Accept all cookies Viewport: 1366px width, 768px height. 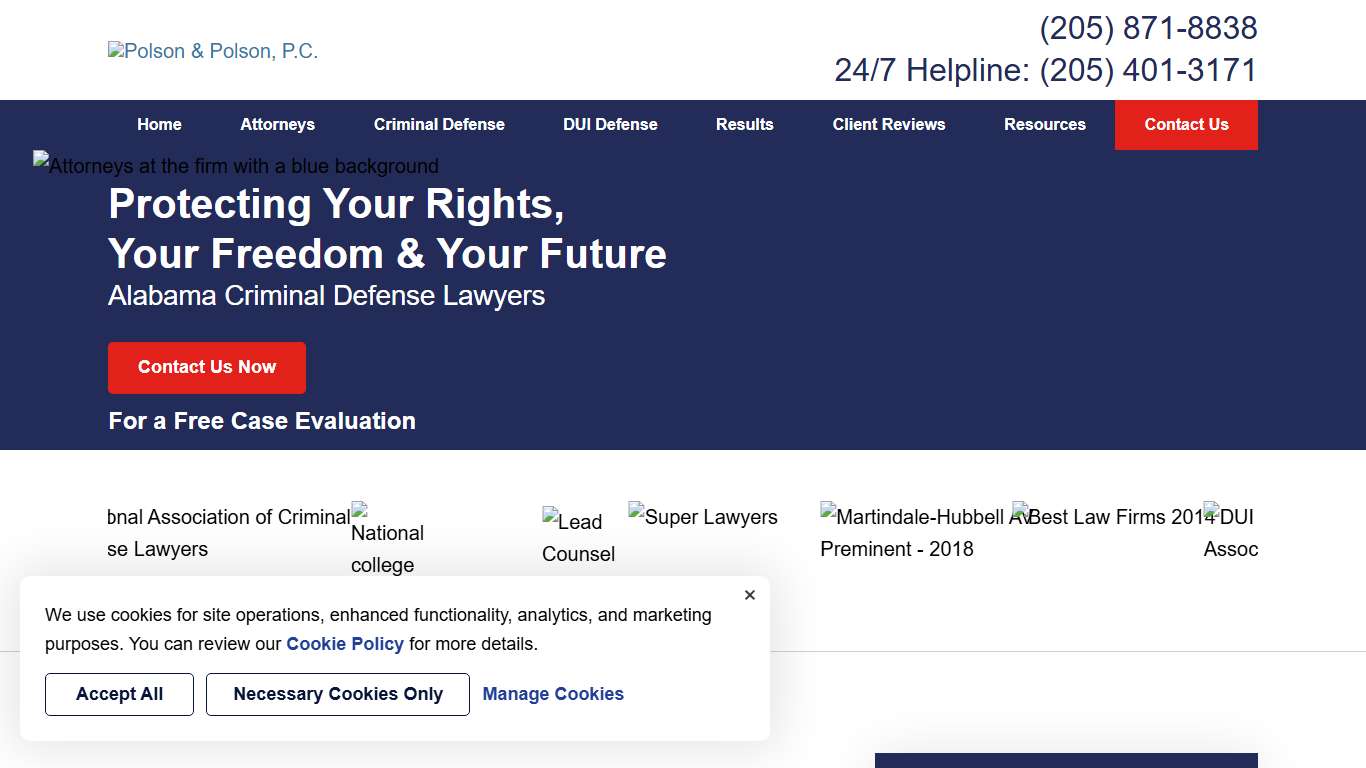point(119,694)
